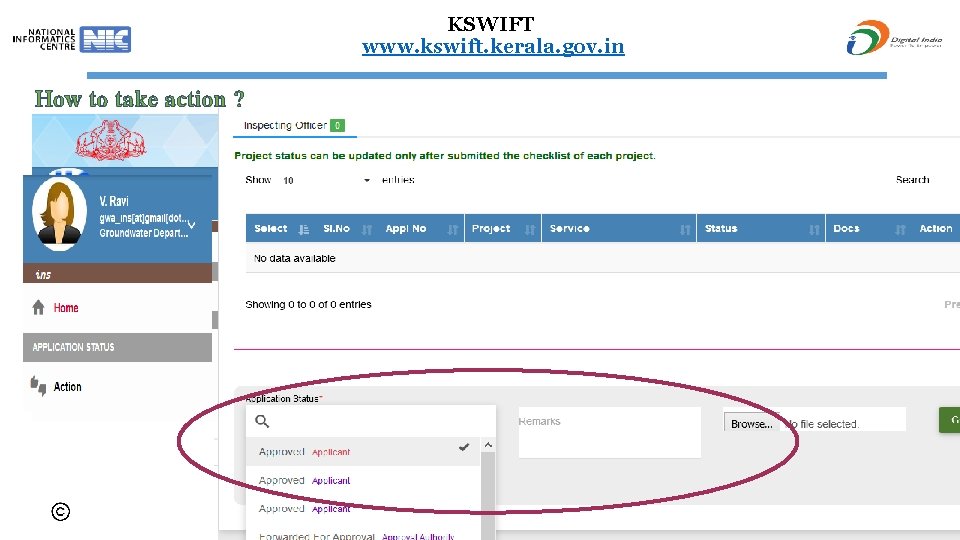Choose the third Approved Applicant option

click(363, 509)
